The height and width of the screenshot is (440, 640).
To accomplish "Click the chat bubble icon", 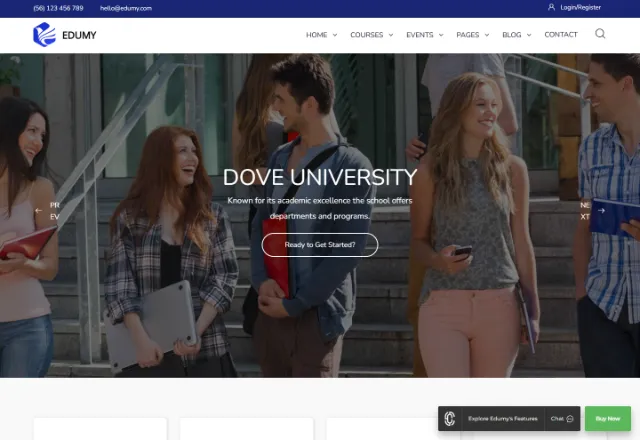I will pos(570,419).
